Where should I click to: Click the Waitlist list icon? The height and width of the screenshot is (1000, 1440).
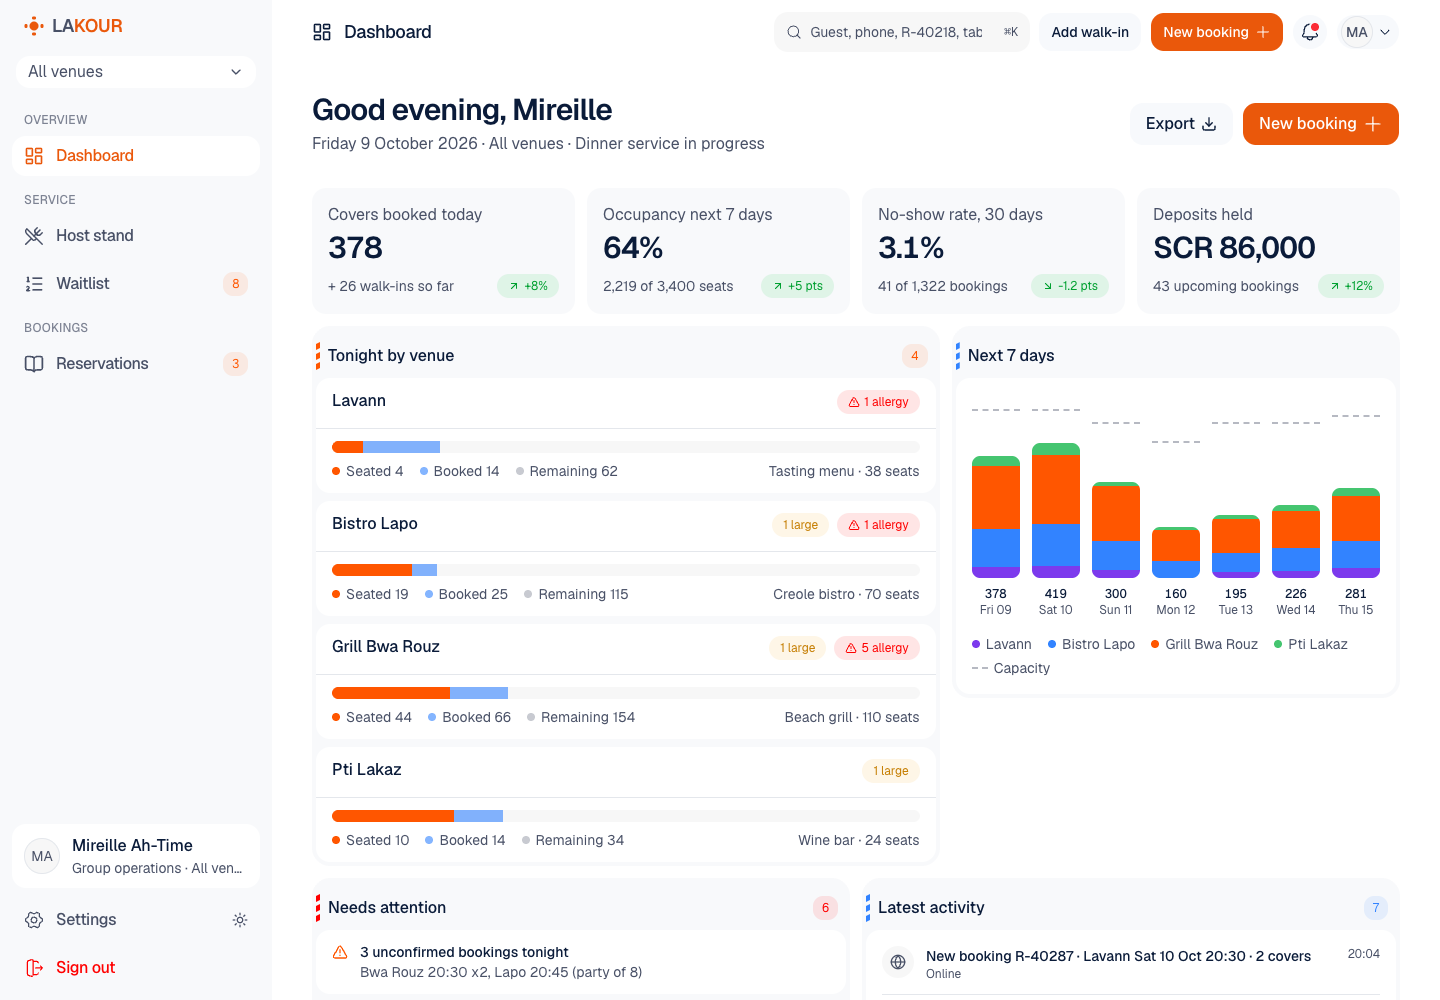(34, 284)
